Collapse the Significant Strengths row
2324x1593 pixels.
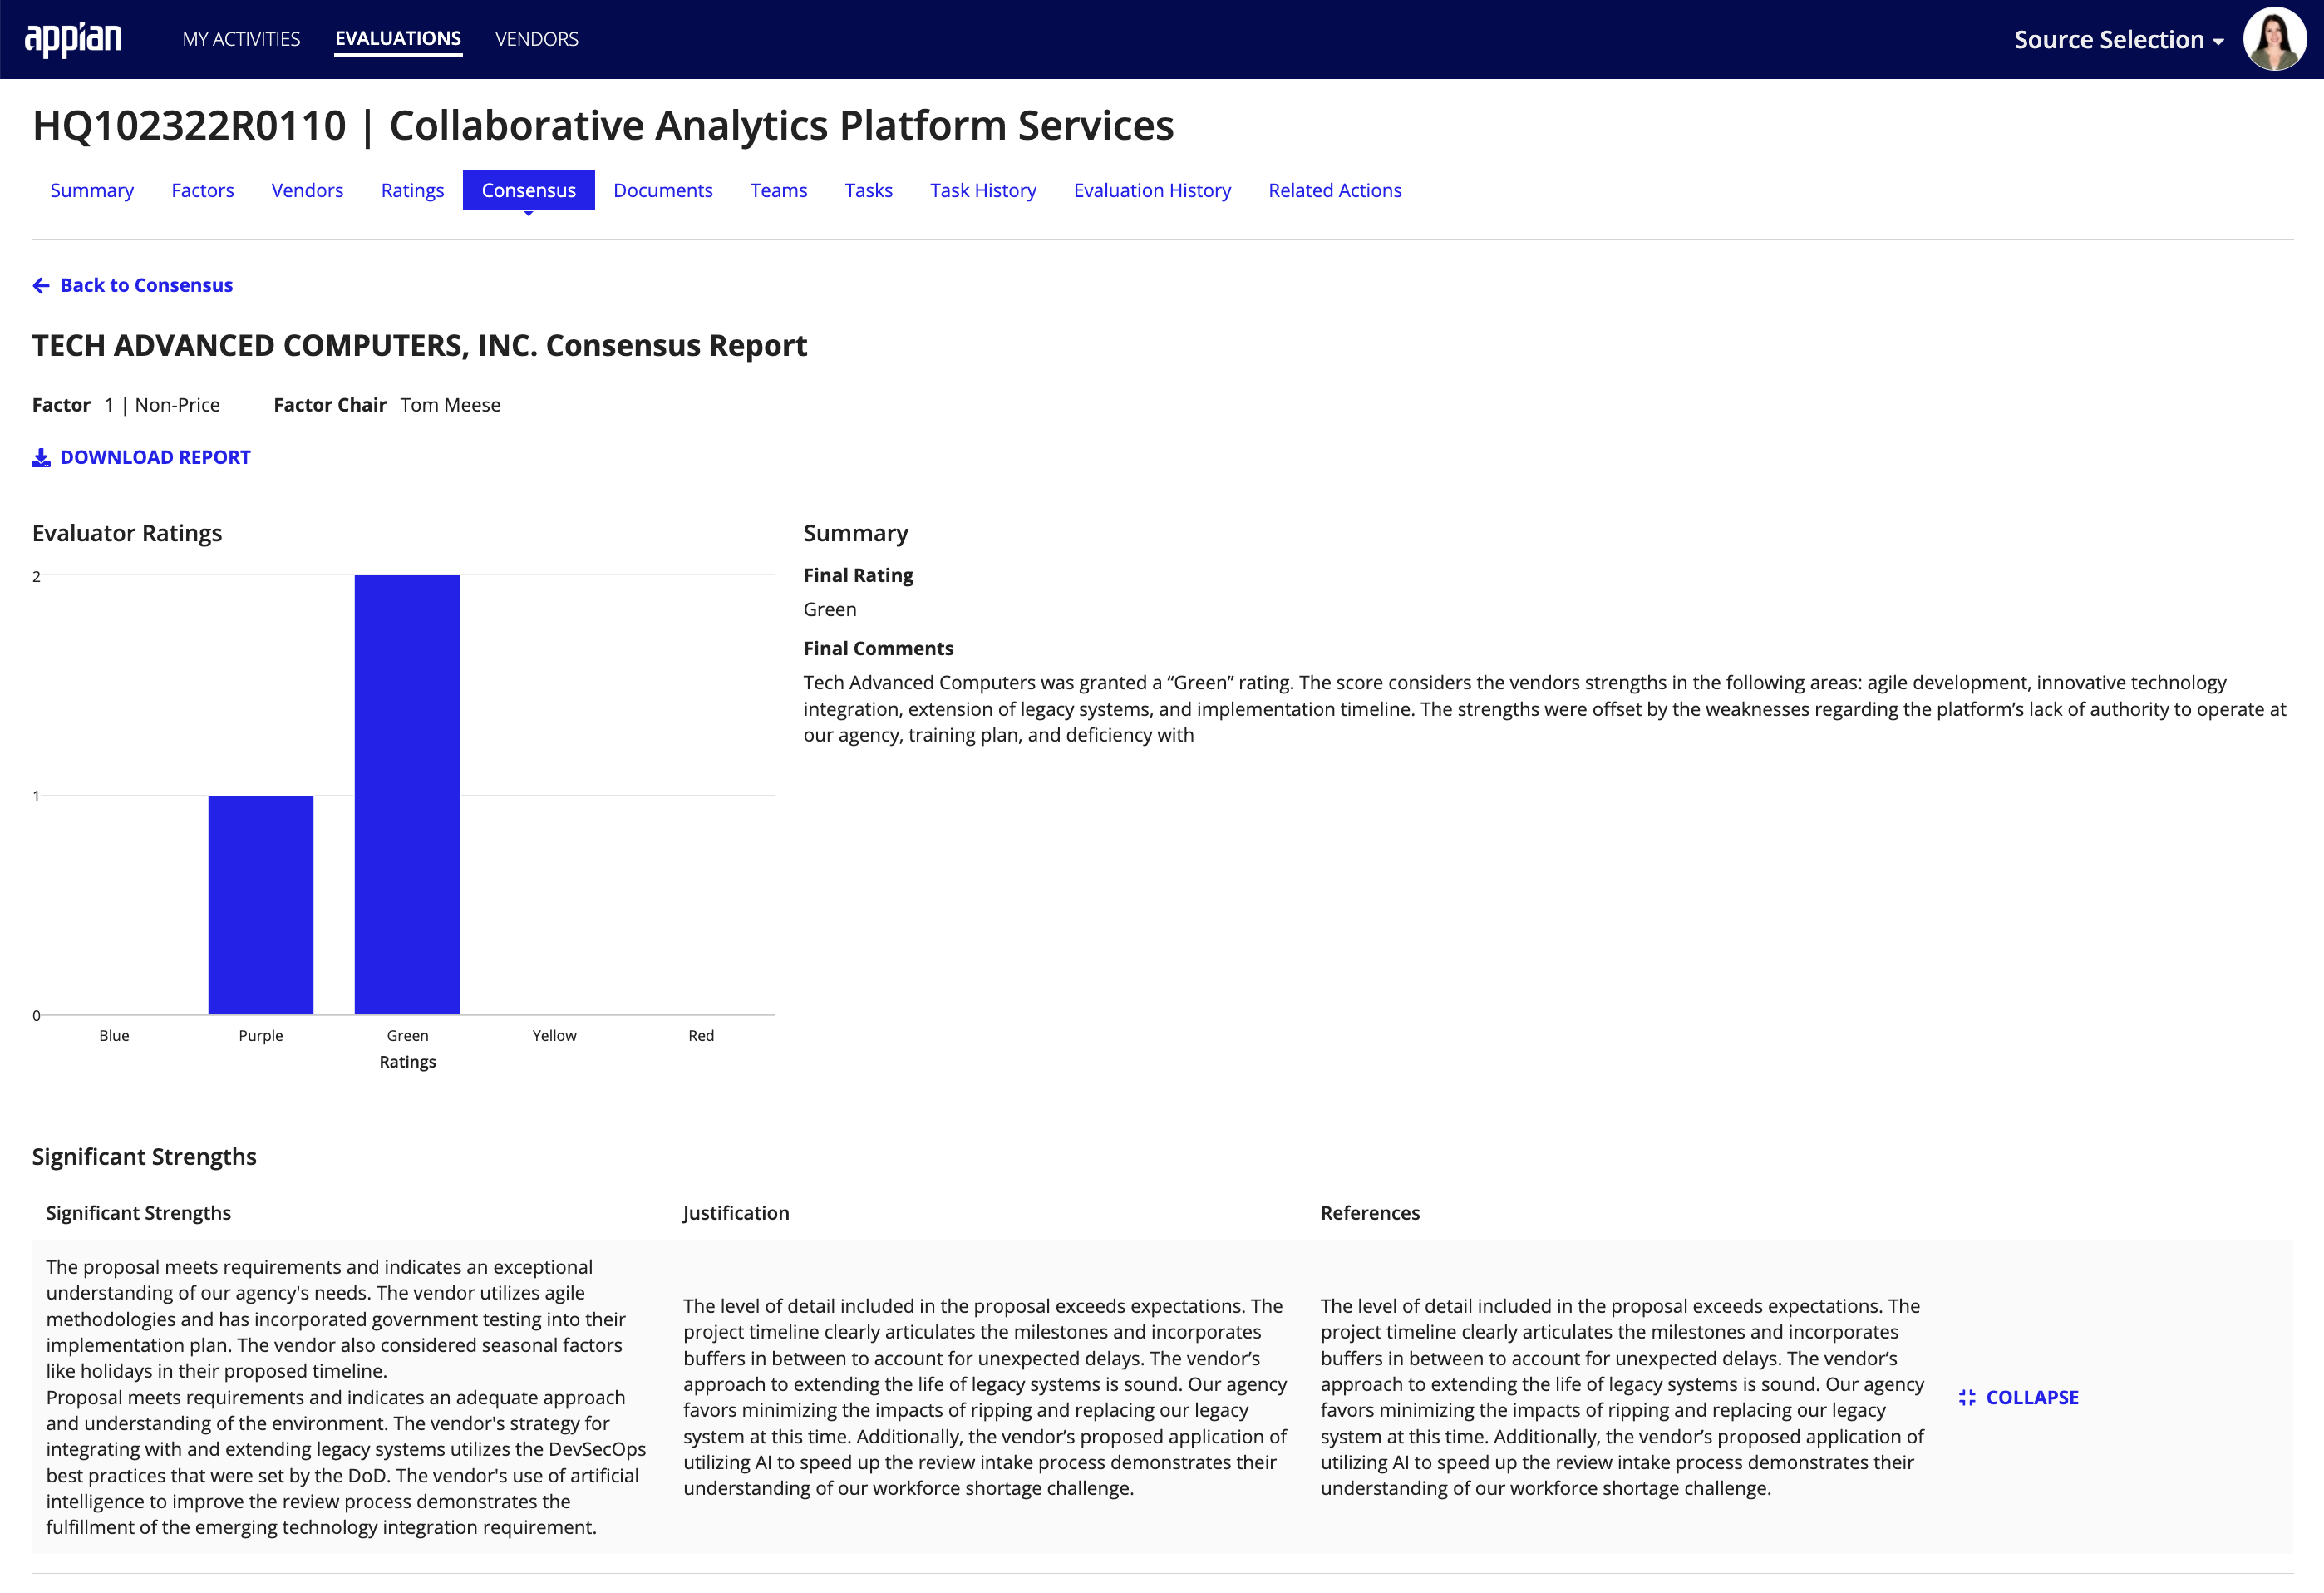click(x=2018, y=1398)
